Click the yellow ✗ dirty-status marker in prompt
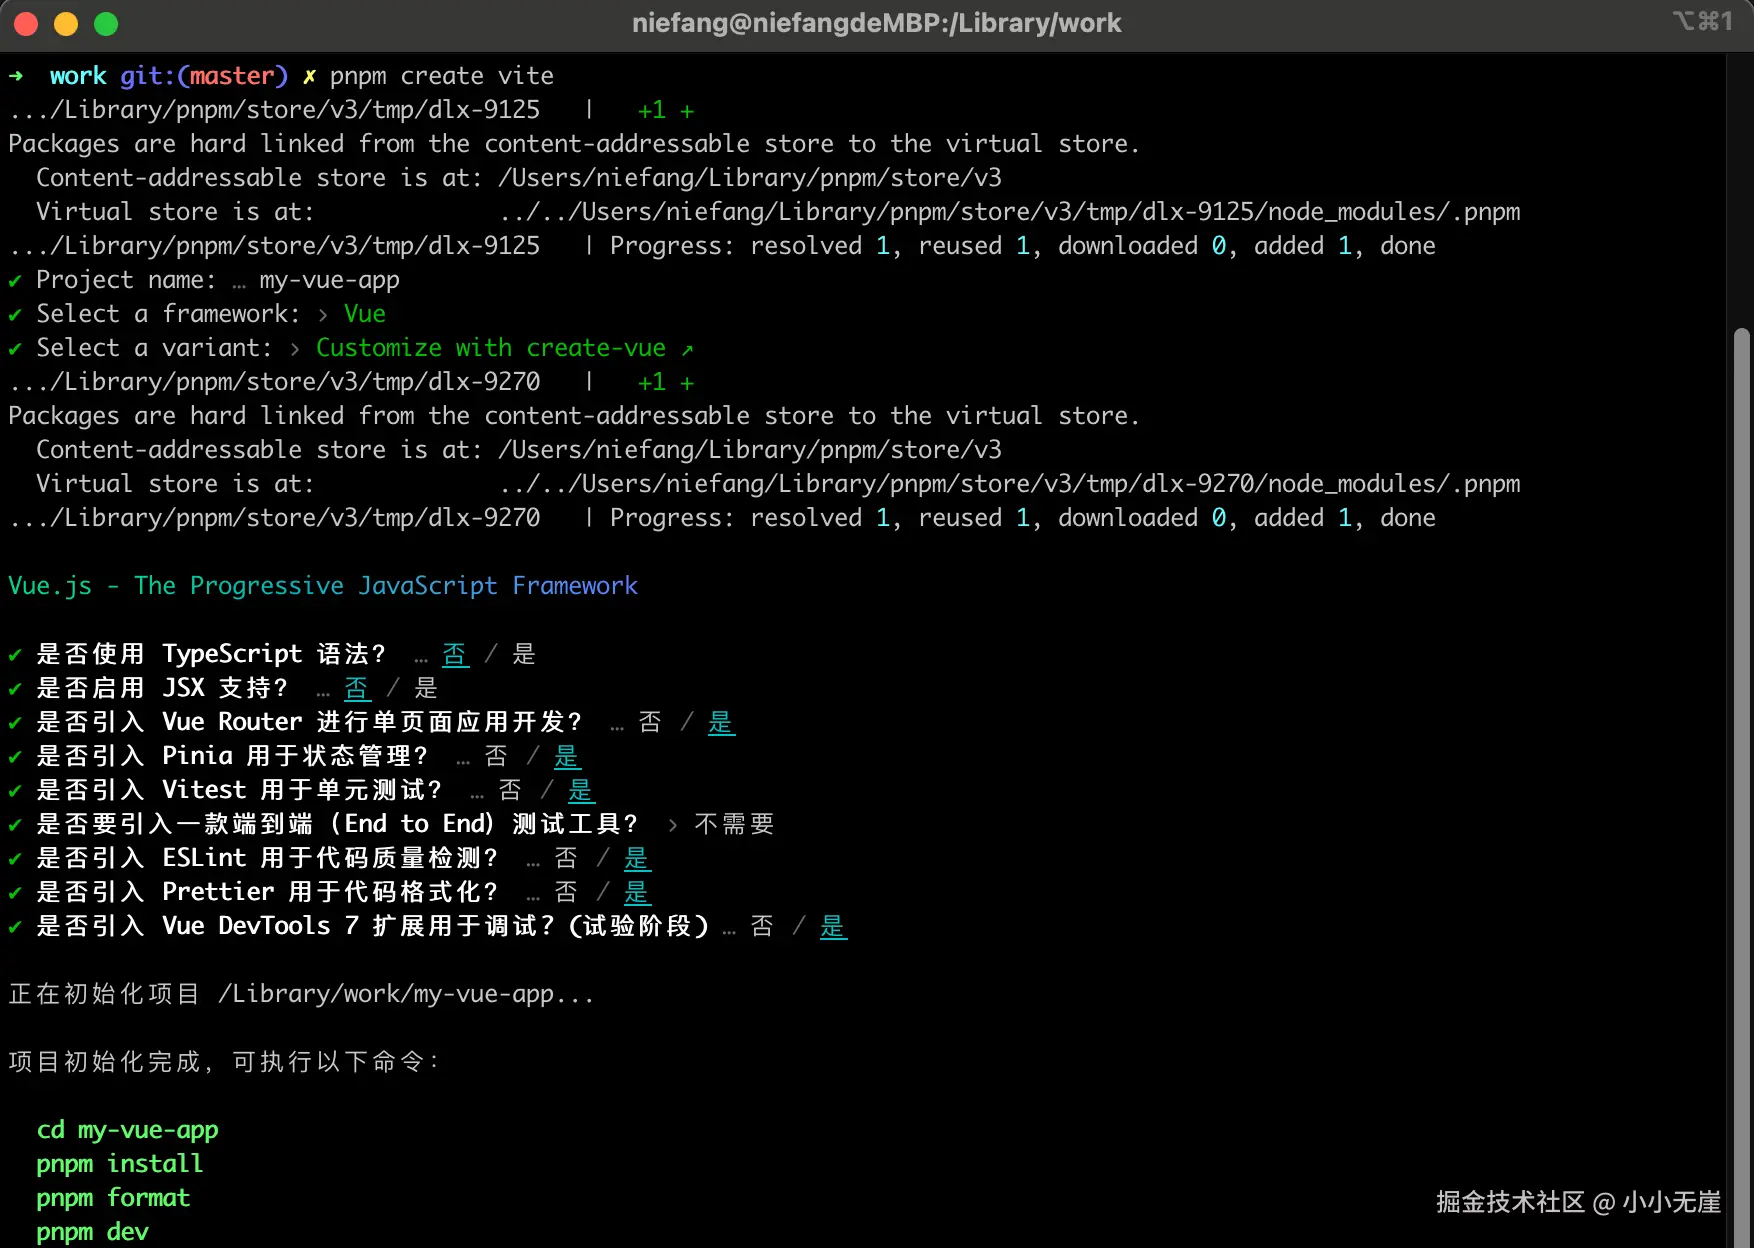This screenshot has width=1754, height=1248. 310,76
